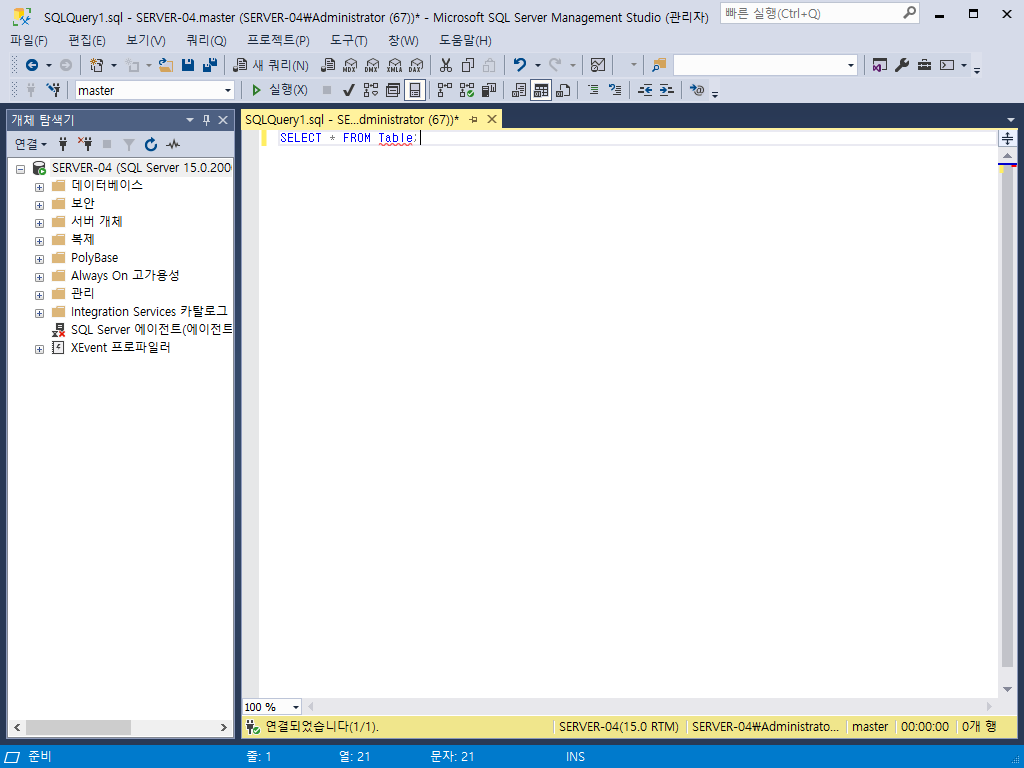Decrease line indent
Viewport: 1024px width, 768px height.
pos(645,90)
